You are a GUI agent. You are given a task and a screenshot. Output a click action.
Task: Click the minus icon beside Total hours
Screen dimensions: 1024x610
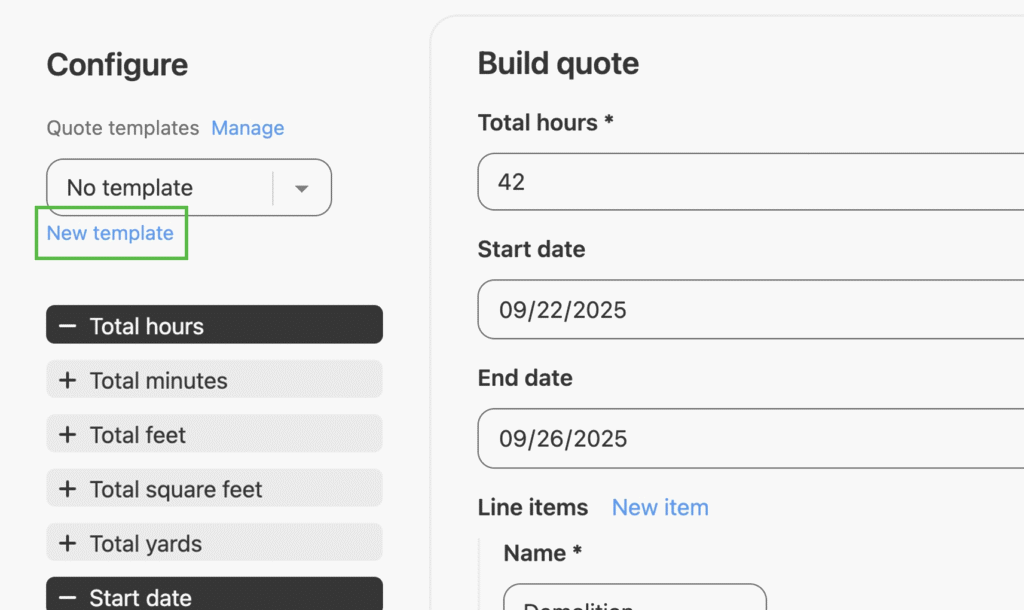68,326
